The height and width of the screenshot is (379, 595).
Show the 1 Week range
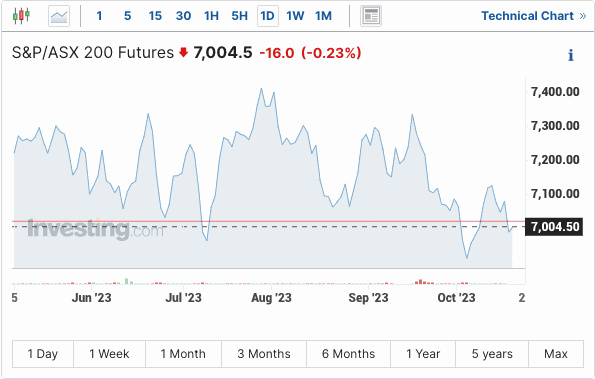109,354
